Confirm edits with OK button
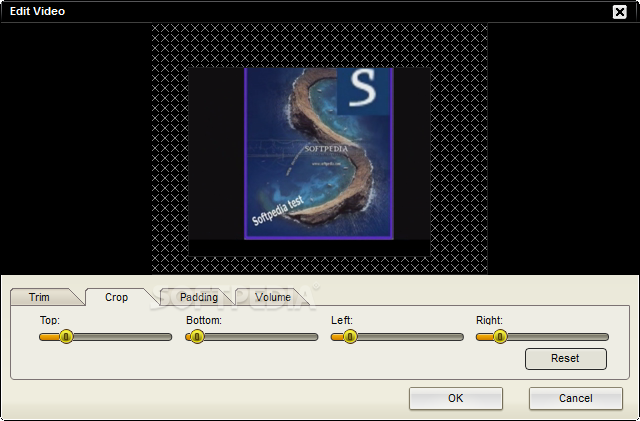This screenshot has height=421, width=640. [x=456, y=398]
